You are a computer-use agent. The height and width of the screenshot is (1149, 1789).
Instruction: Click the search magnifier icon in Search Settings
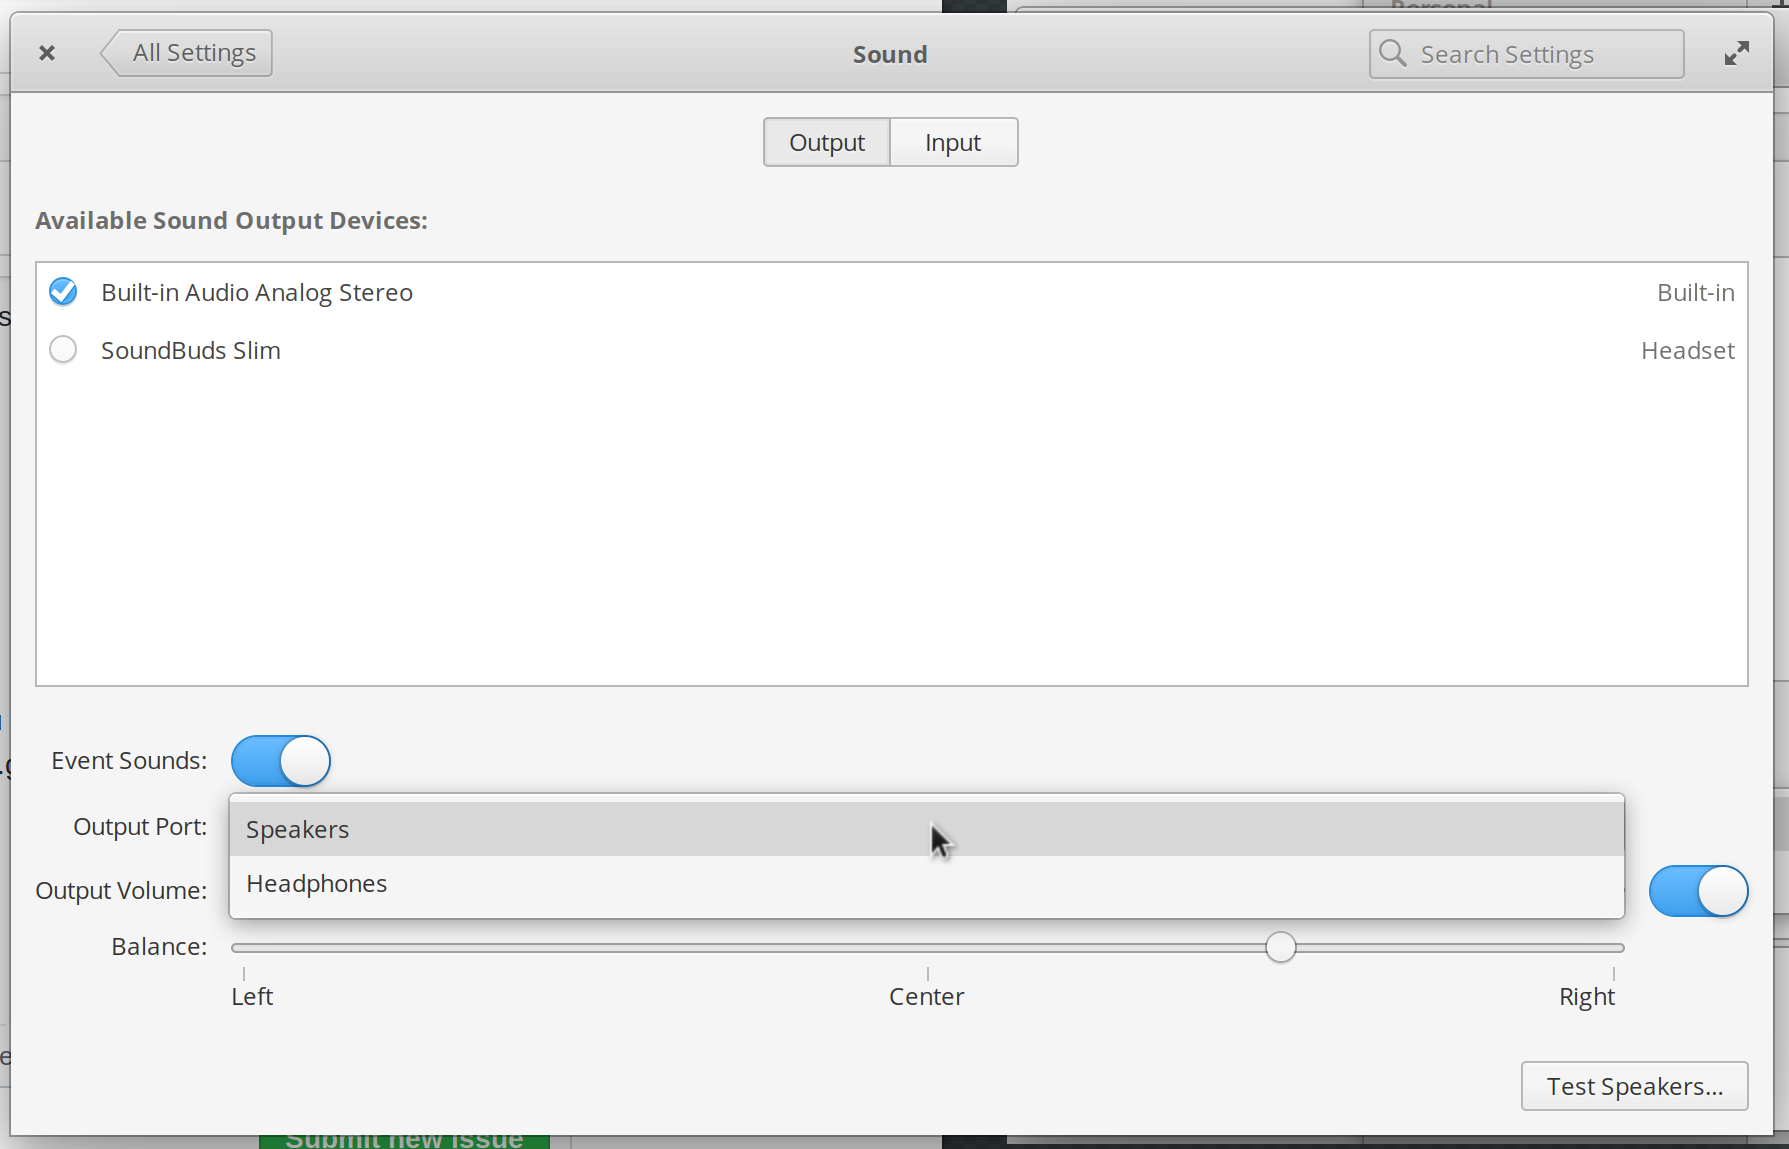tap(1391, 54)
